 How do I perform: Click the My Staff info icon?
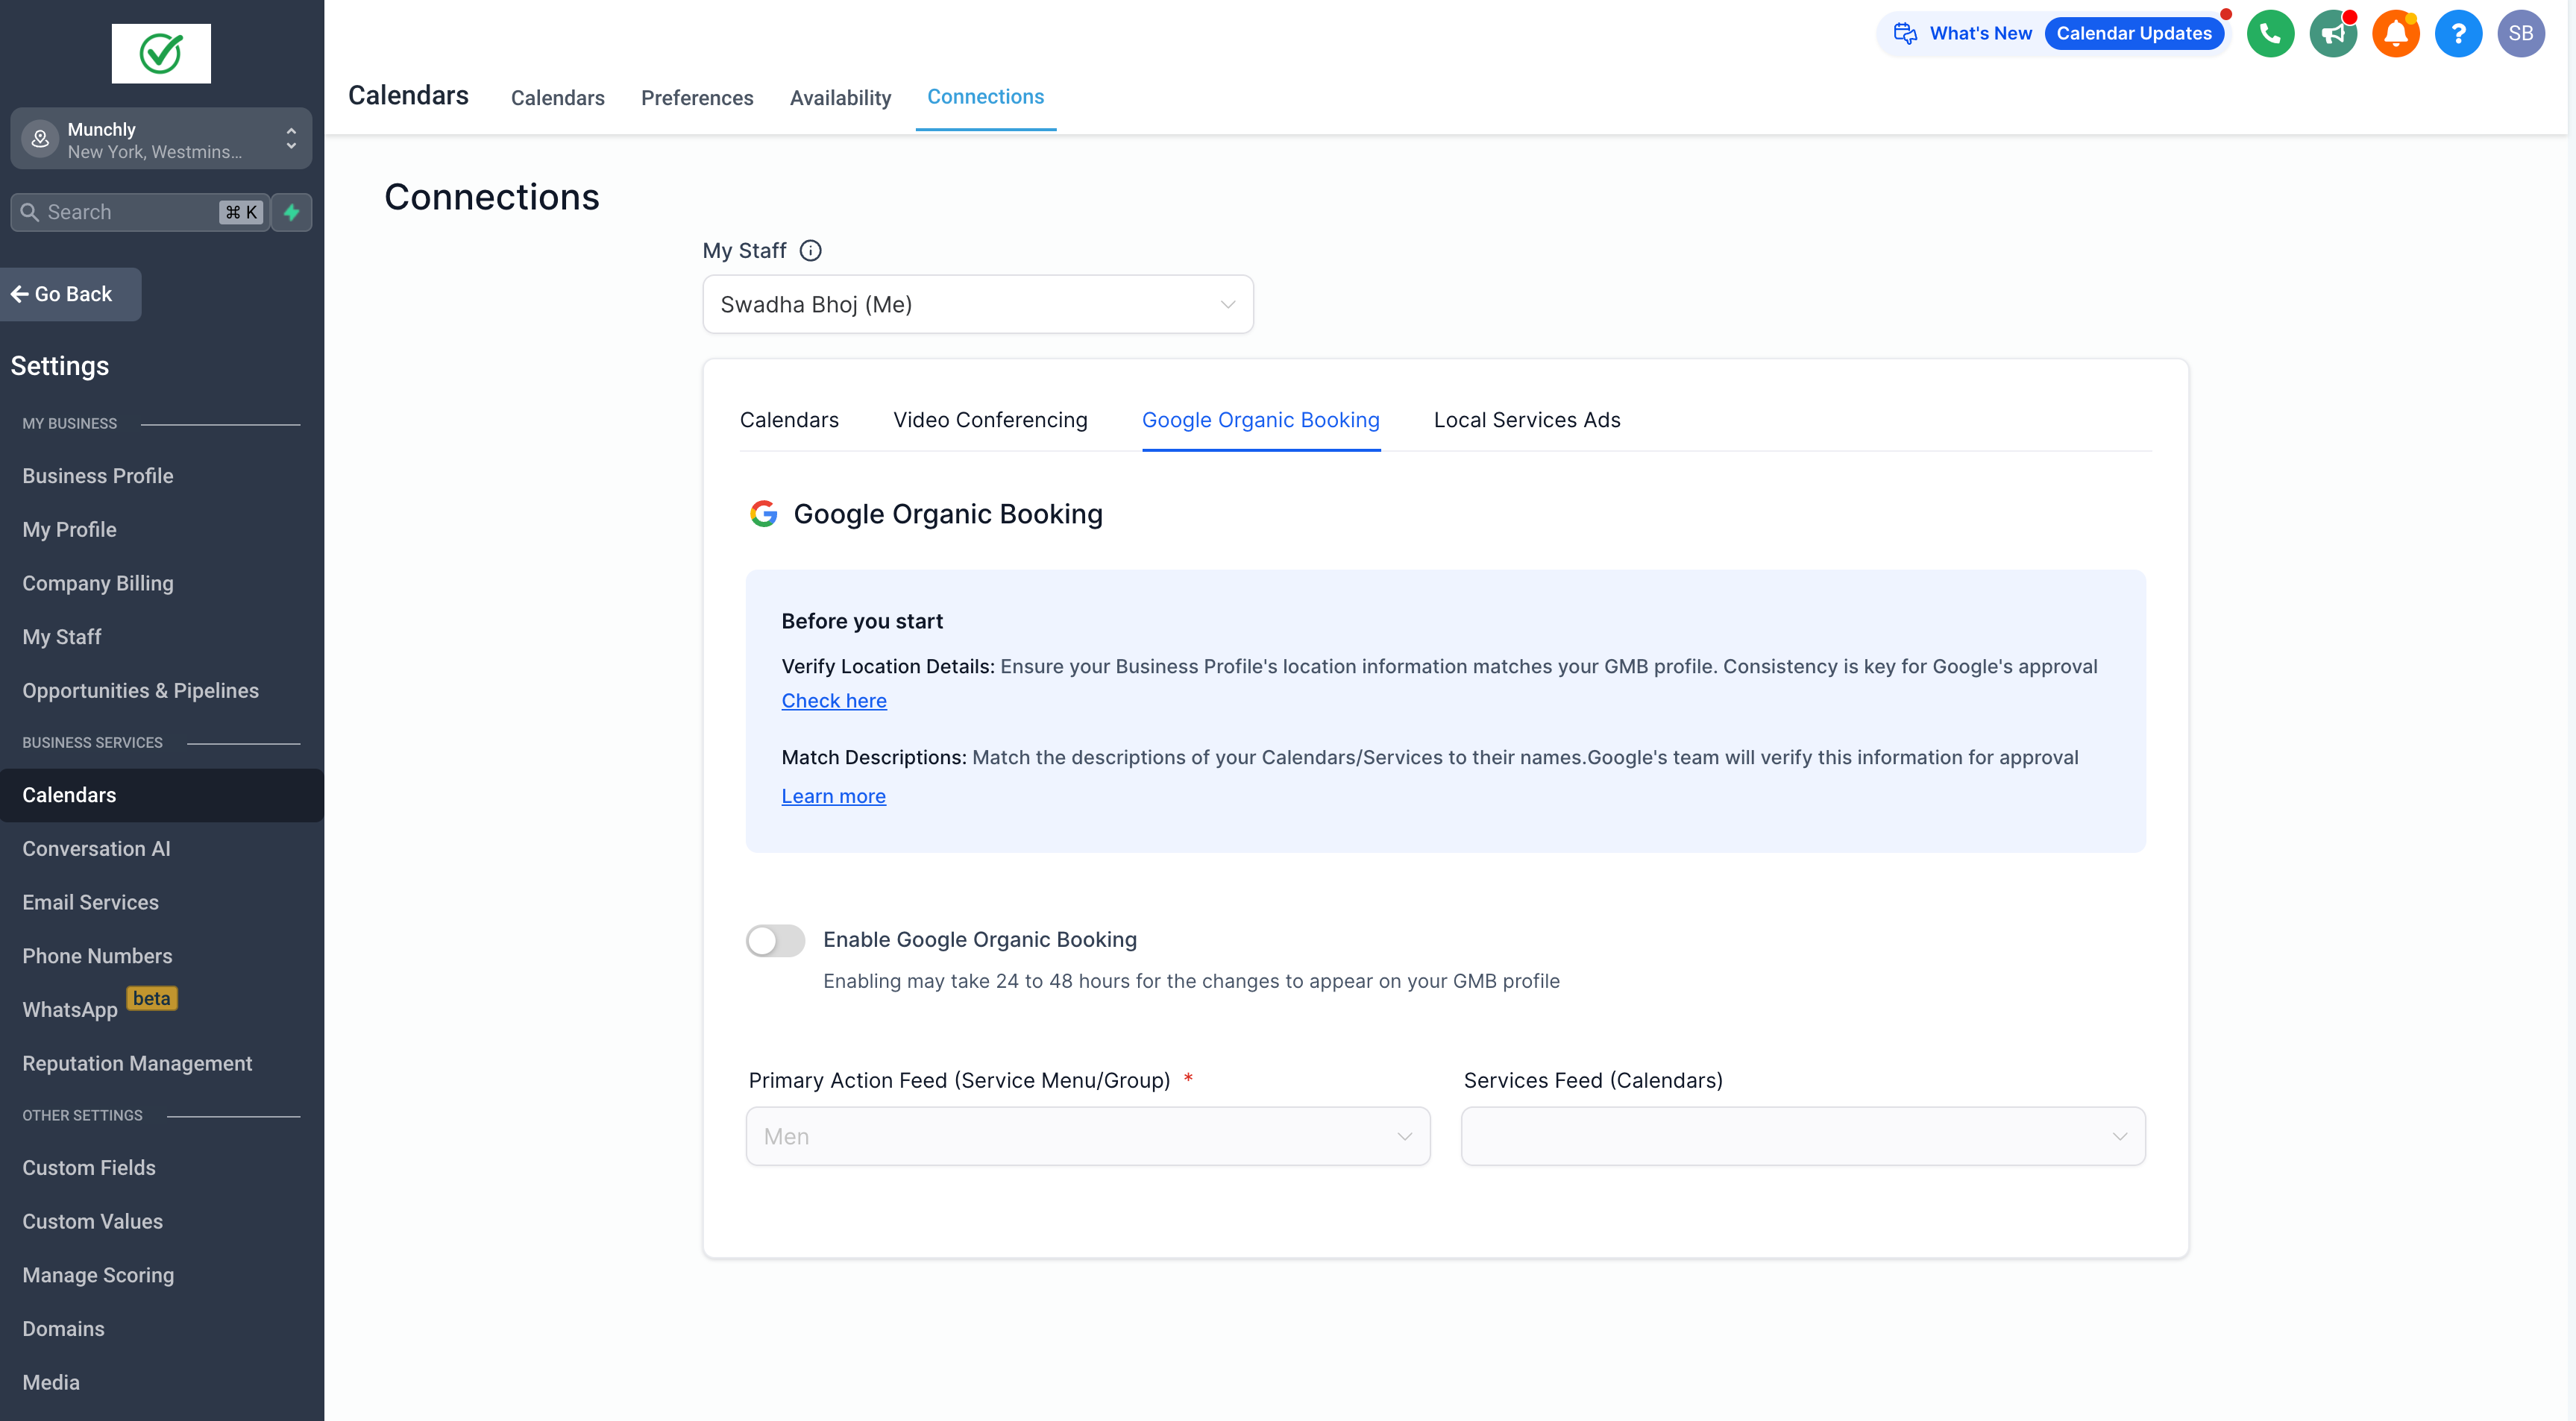point(811,251)
